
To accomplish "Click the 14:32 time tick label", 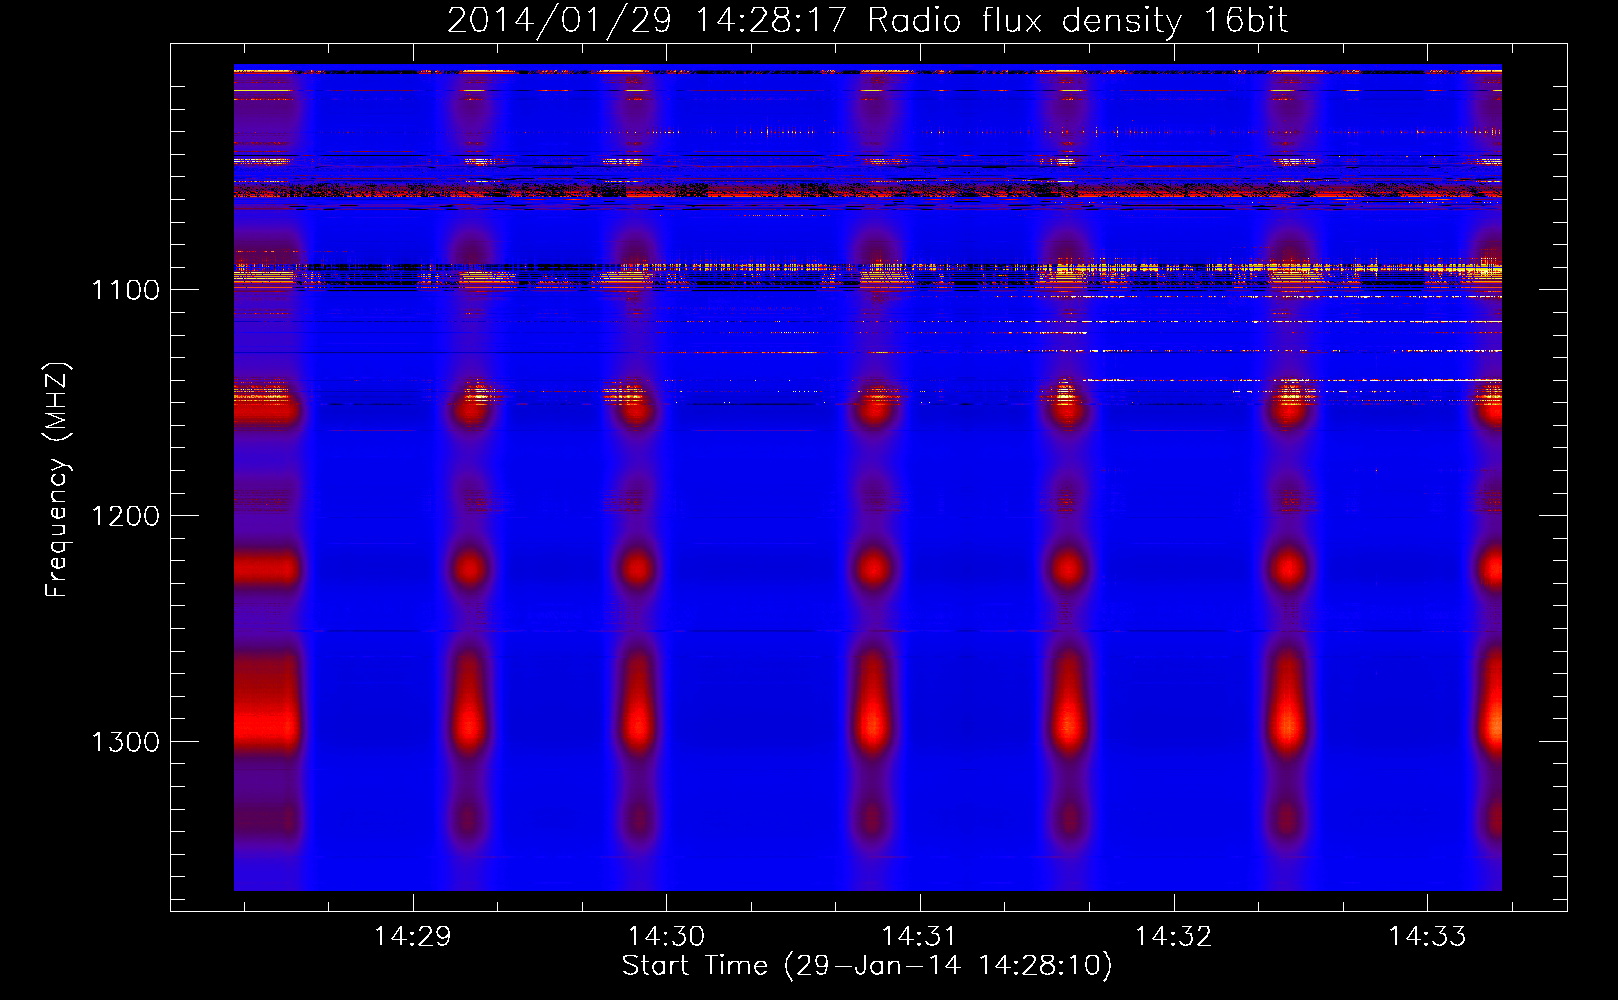I will 1173,937.
